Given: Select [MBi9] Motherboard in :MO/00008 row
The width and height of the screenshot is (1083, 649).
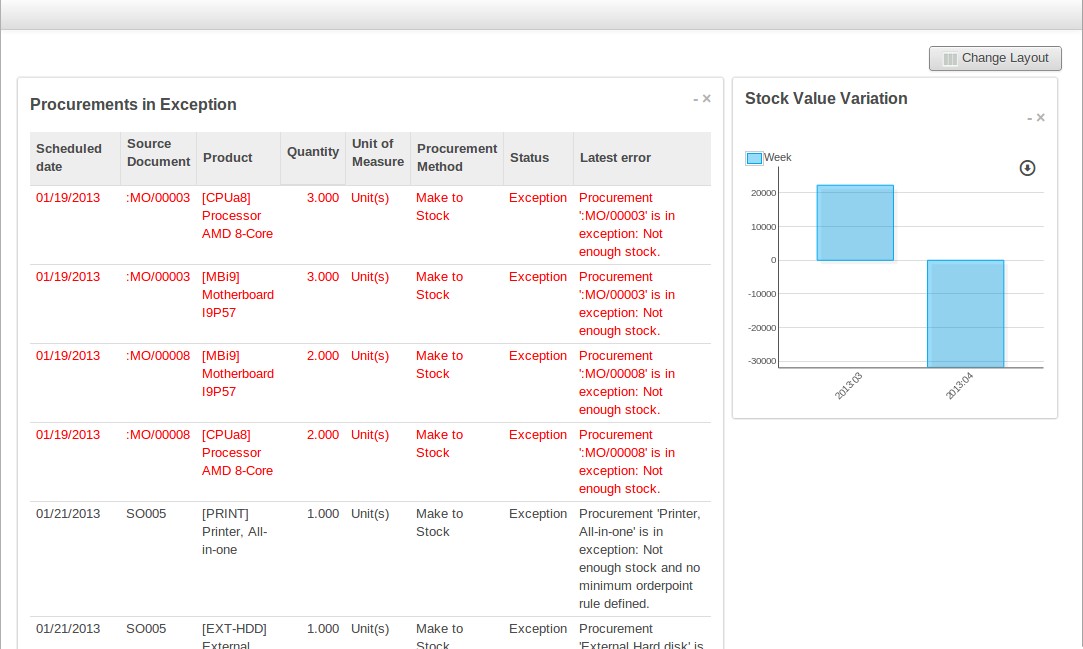Looking at the screenshot, I should point(238,374).
